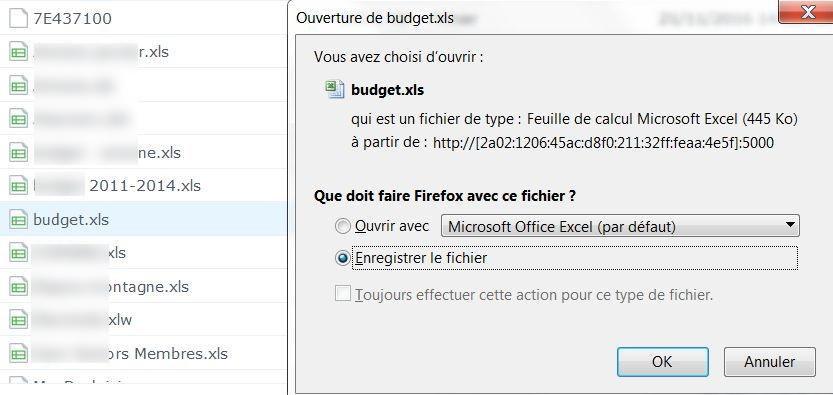833x395 pixels.
Task: Select the 'Ouvrir avec' radio button
Action: [x=343, y=227]
